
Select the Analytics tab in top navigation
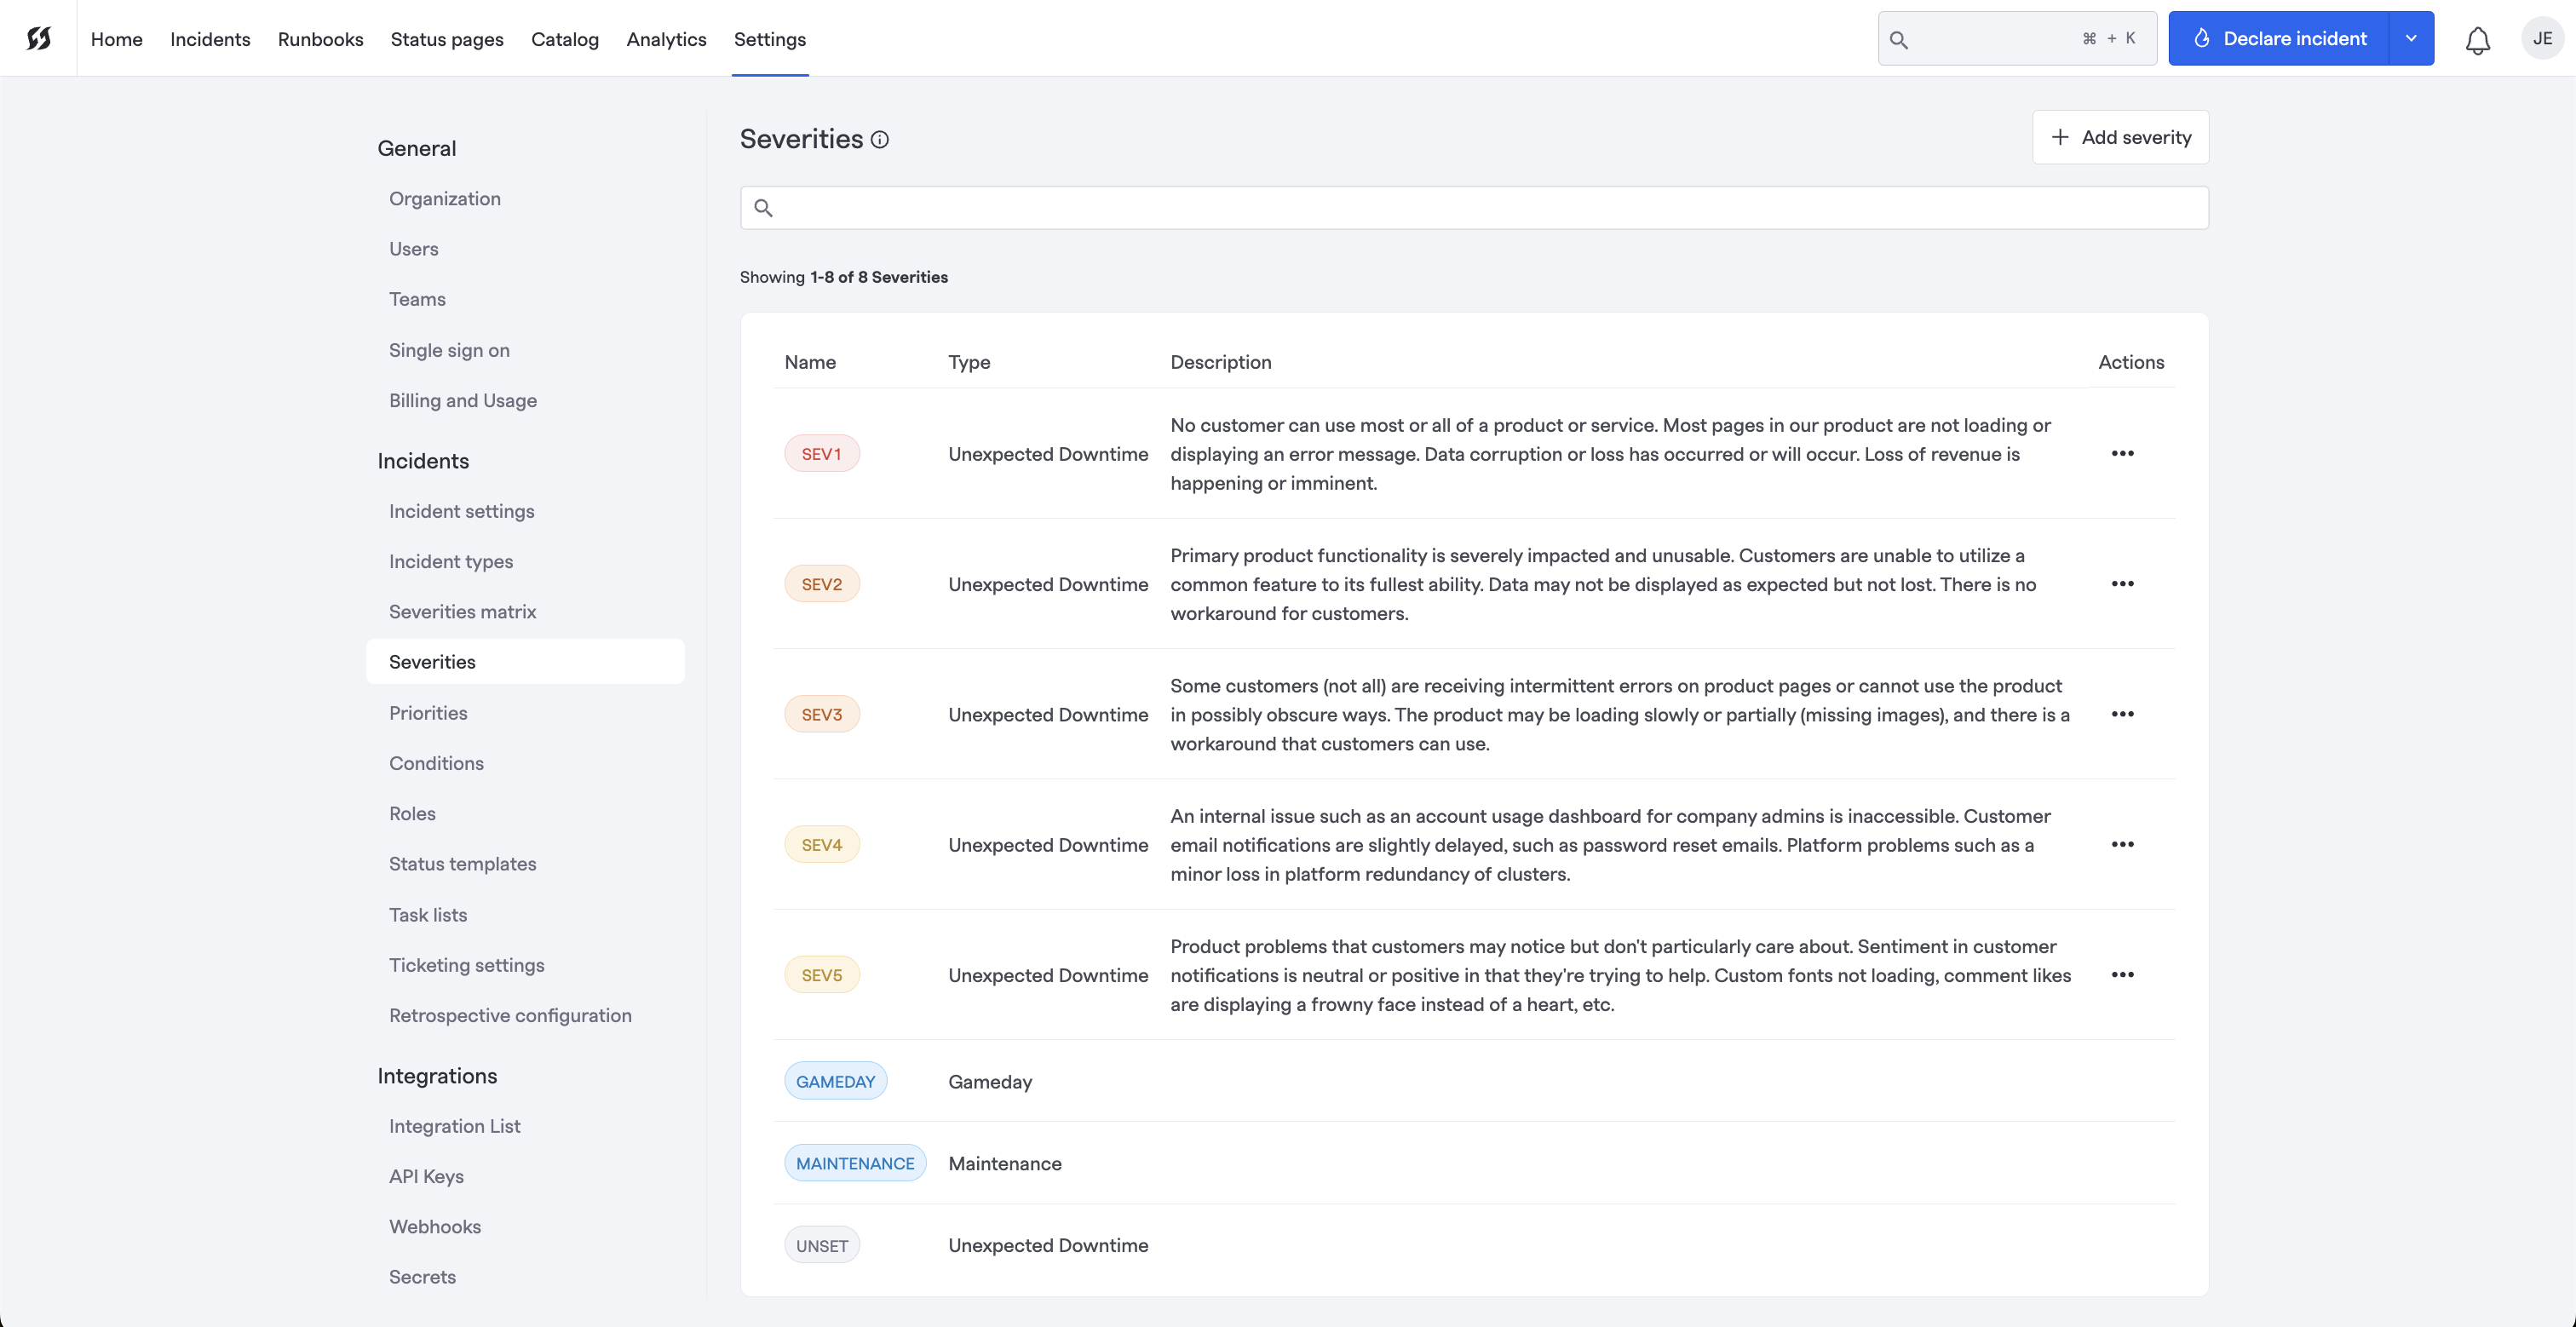coord(667,37)
